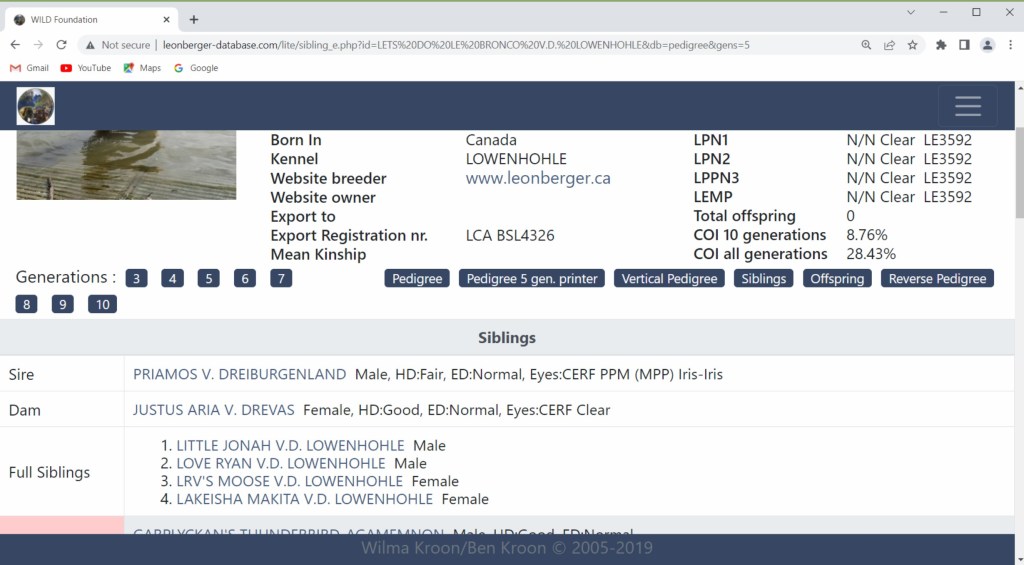The height and width of the screenshot is (565, 1024).
Task: Click the Canada born-in value
Action: (x=491, y=140)
